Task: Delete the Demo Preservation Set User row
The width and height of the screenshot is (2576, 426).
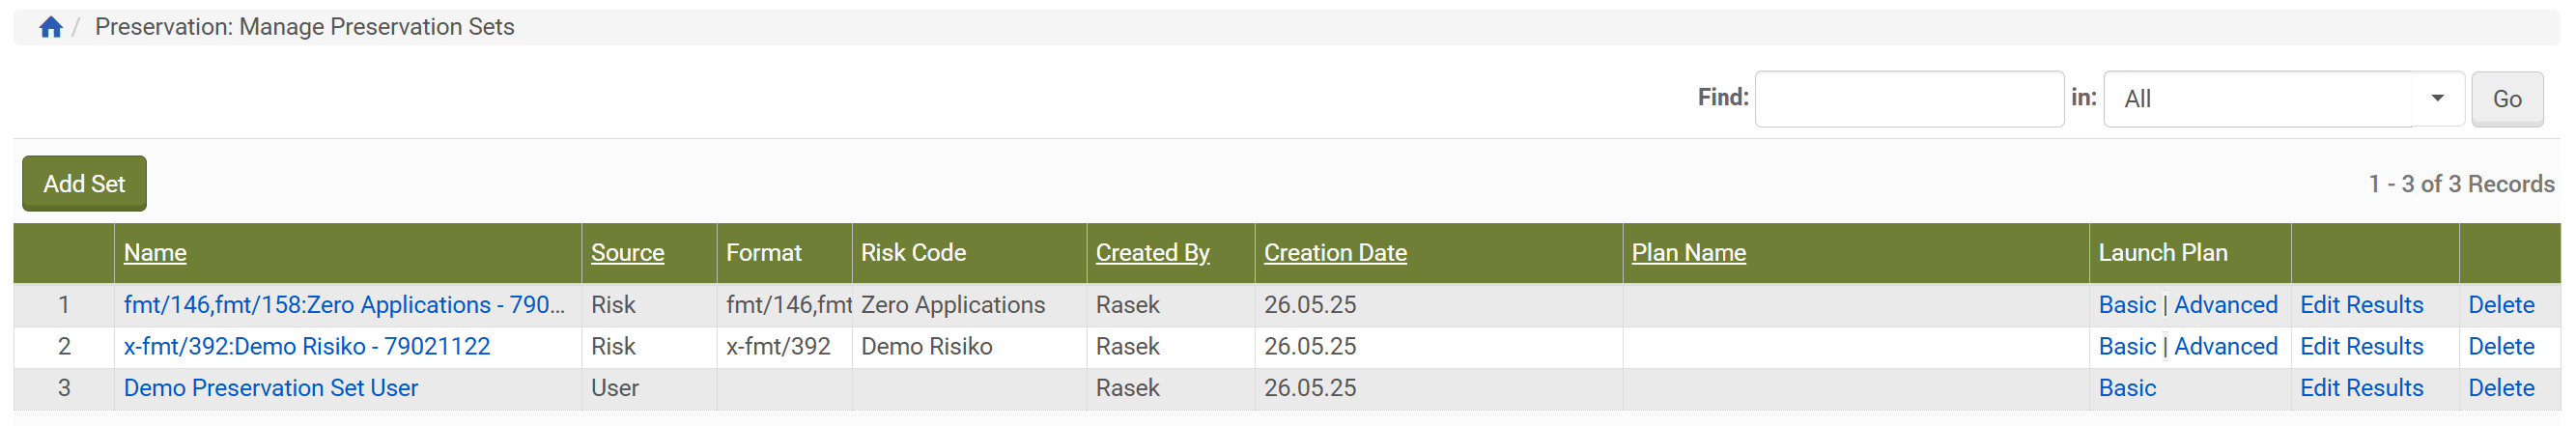Action: [2500, 388]
